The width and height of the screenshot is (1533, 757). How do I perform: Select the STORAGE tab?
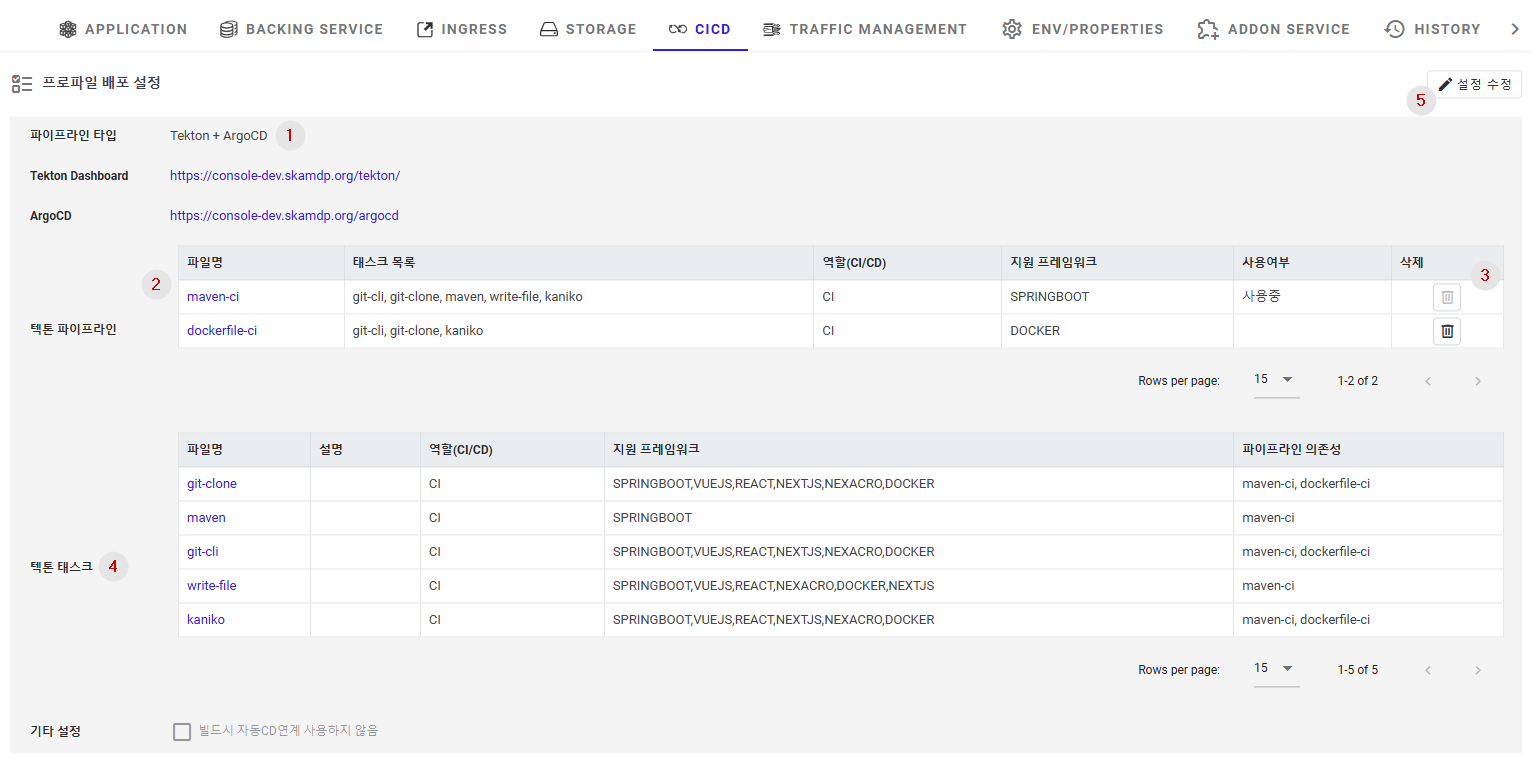[x=588, y=29]
